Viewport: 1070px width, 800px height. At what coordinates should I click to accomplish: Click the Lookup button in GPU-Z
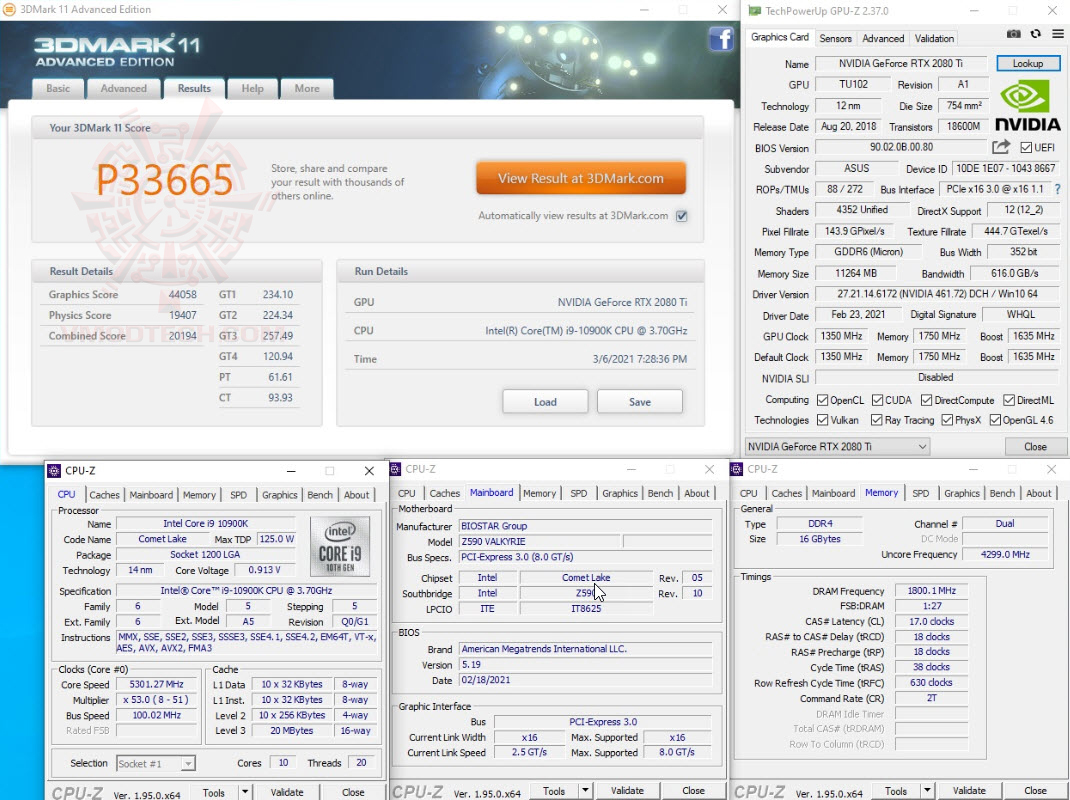click(1028, 63)
